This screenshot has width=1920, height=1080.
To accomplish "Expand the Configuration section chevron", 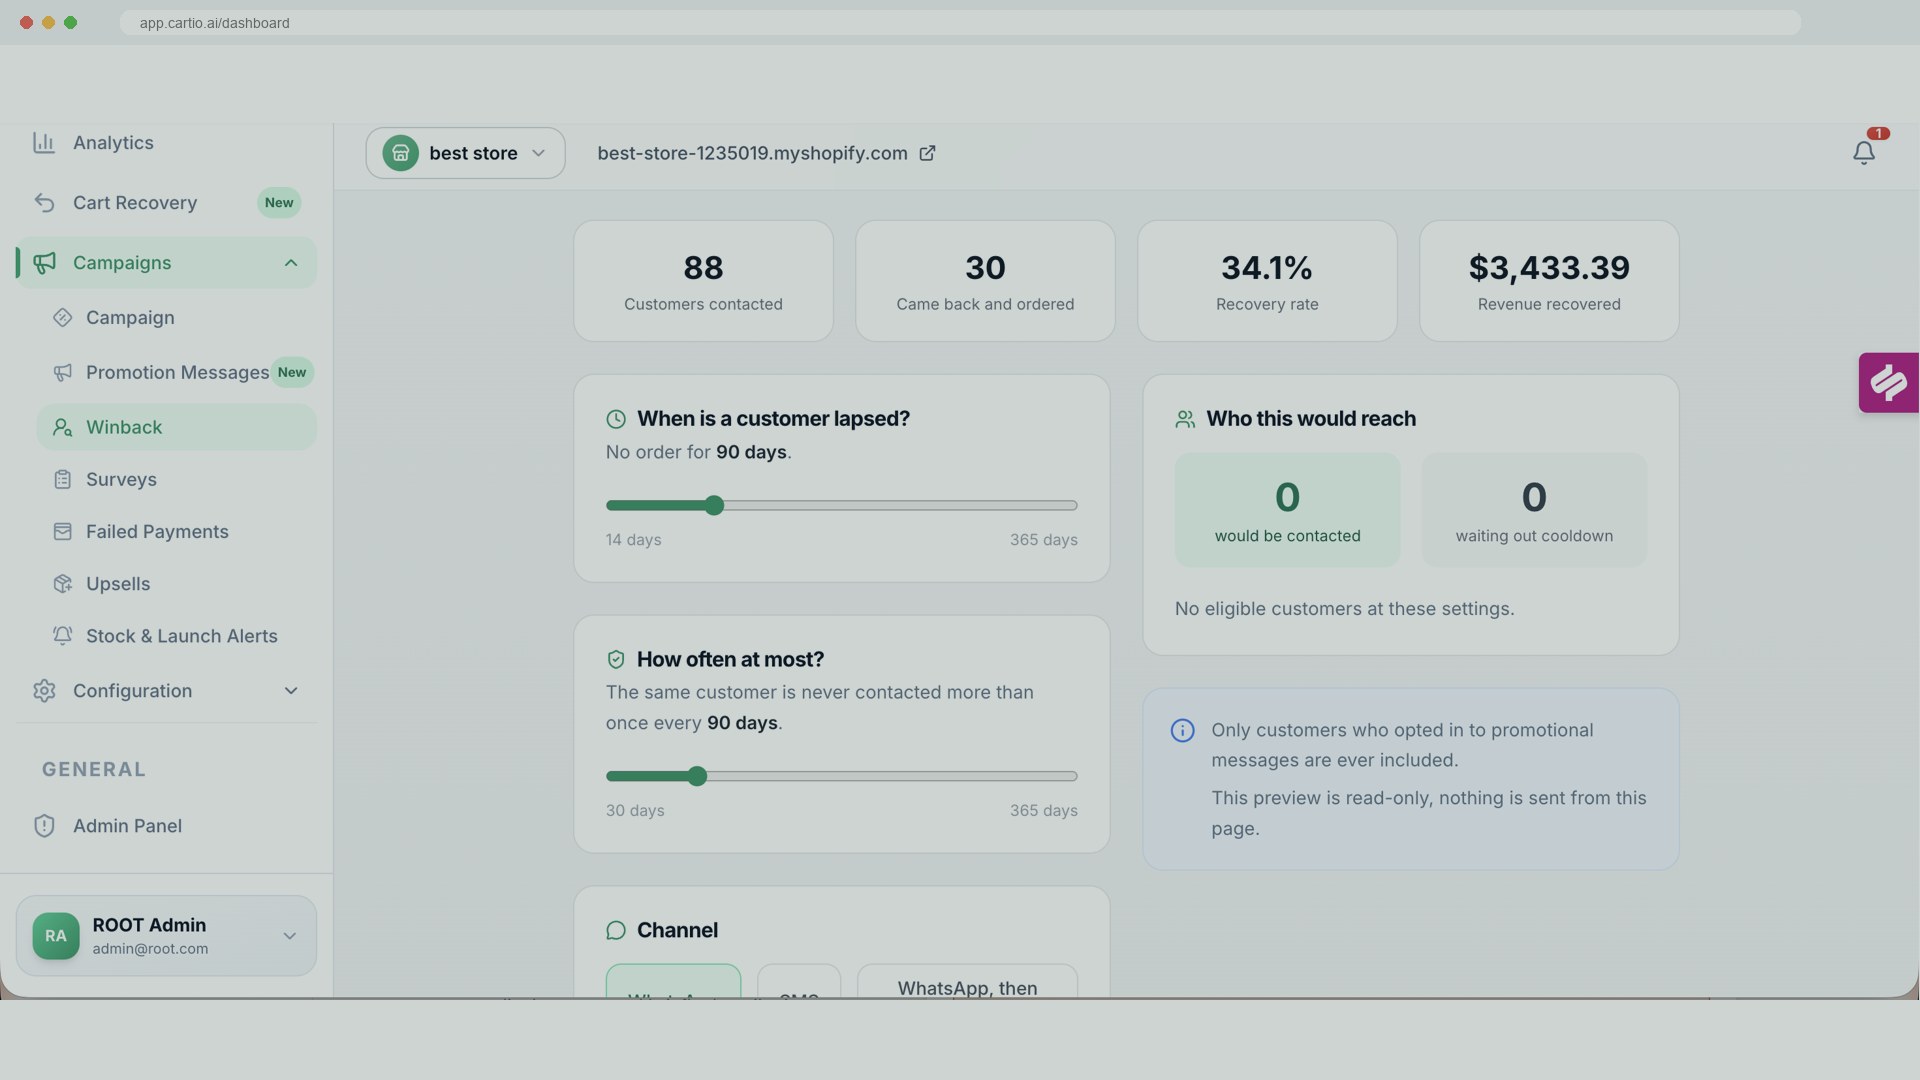I will [x=291, y=691].
